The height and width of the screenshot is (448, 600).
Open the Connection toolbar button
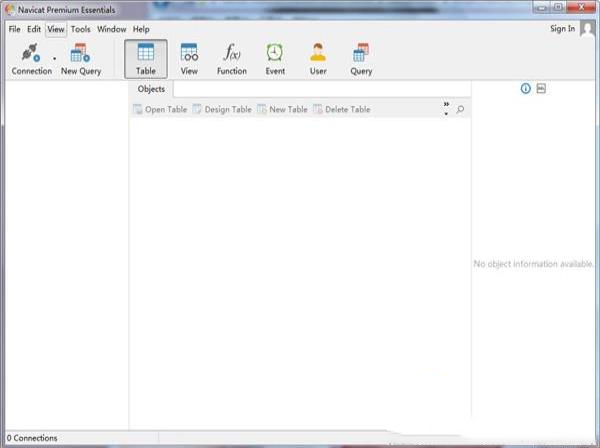point(31,59)
